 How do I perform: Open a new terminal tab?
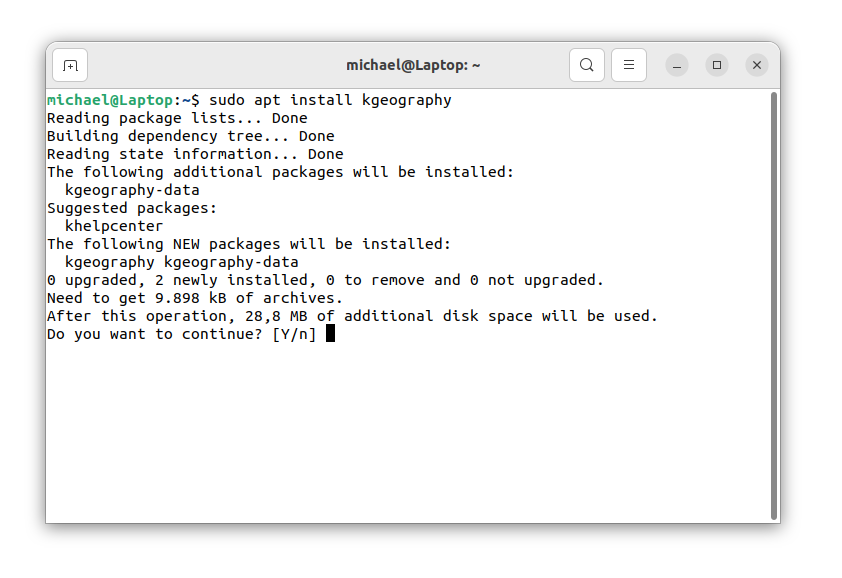[x=70, y=65]
